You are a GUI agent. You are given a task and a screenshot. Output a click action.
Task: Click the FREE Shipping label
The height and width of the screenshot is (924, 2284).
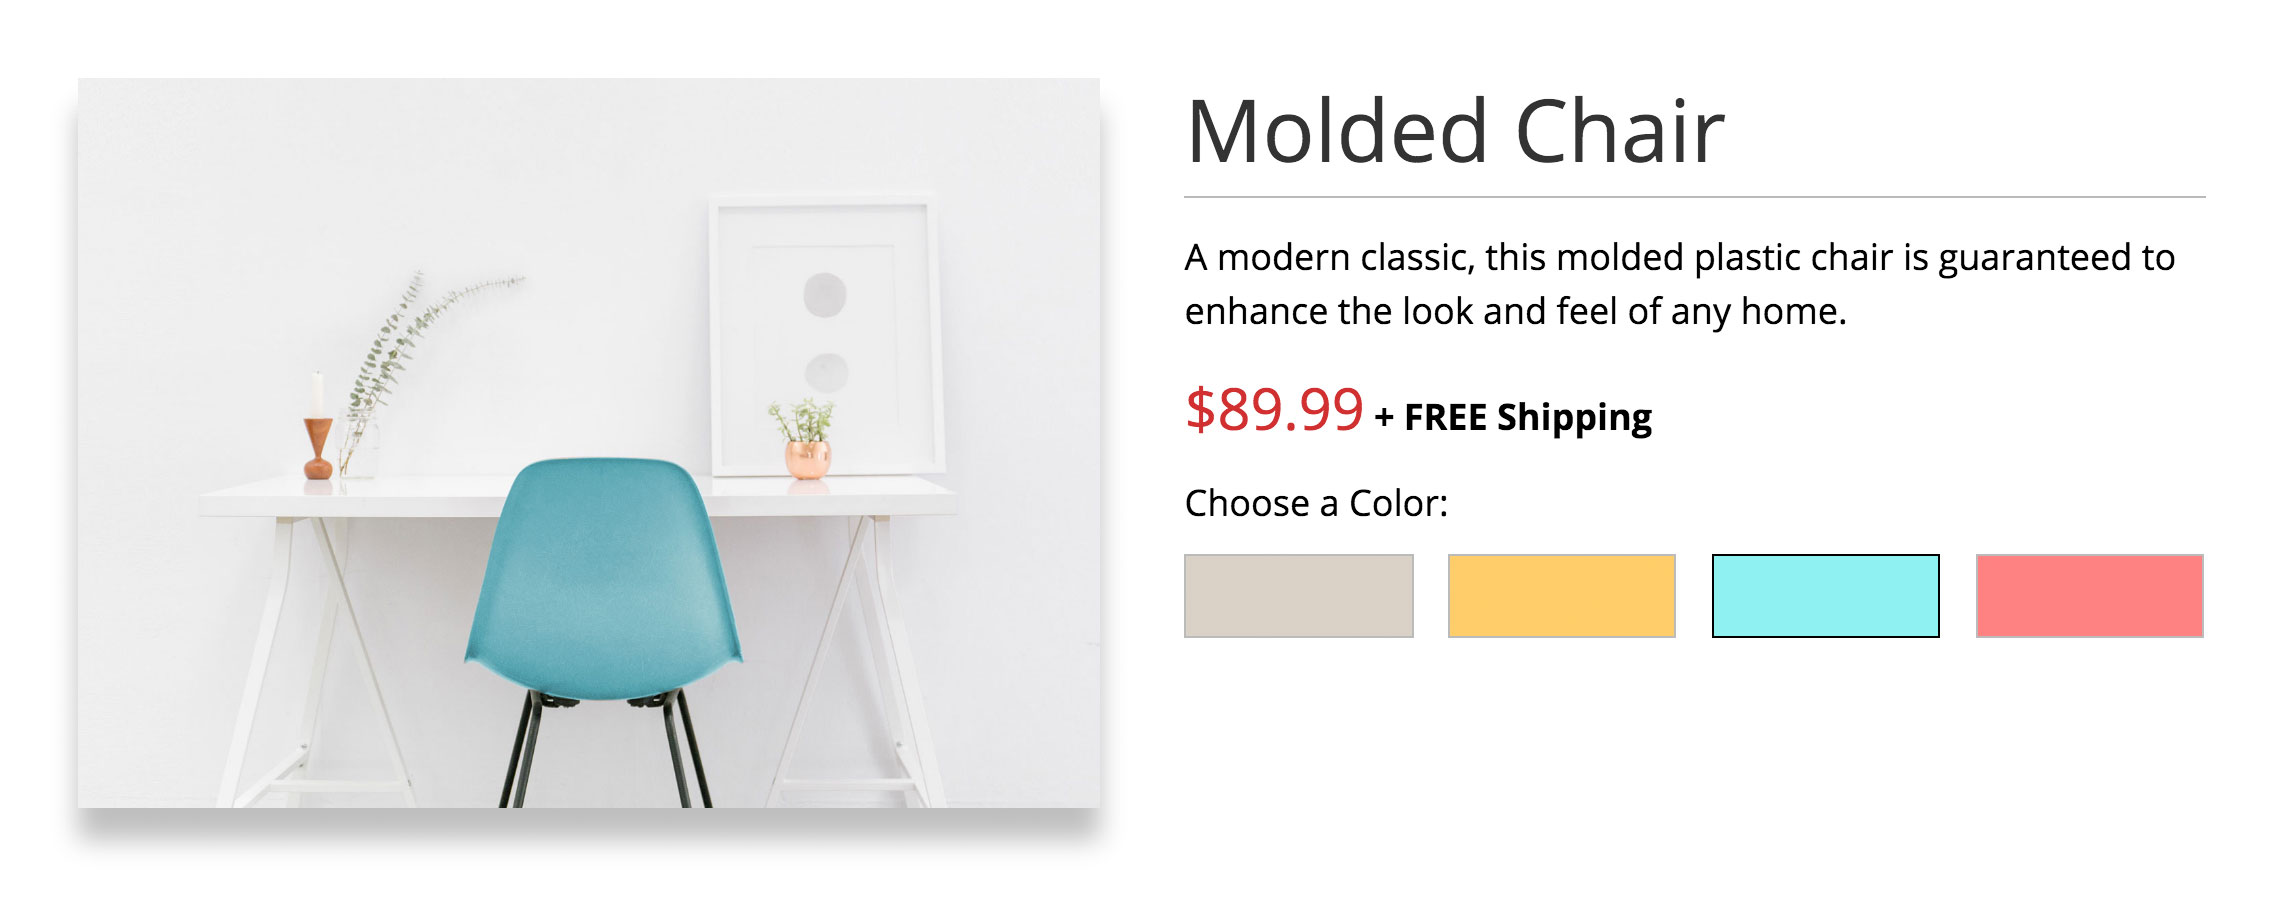1527,417
